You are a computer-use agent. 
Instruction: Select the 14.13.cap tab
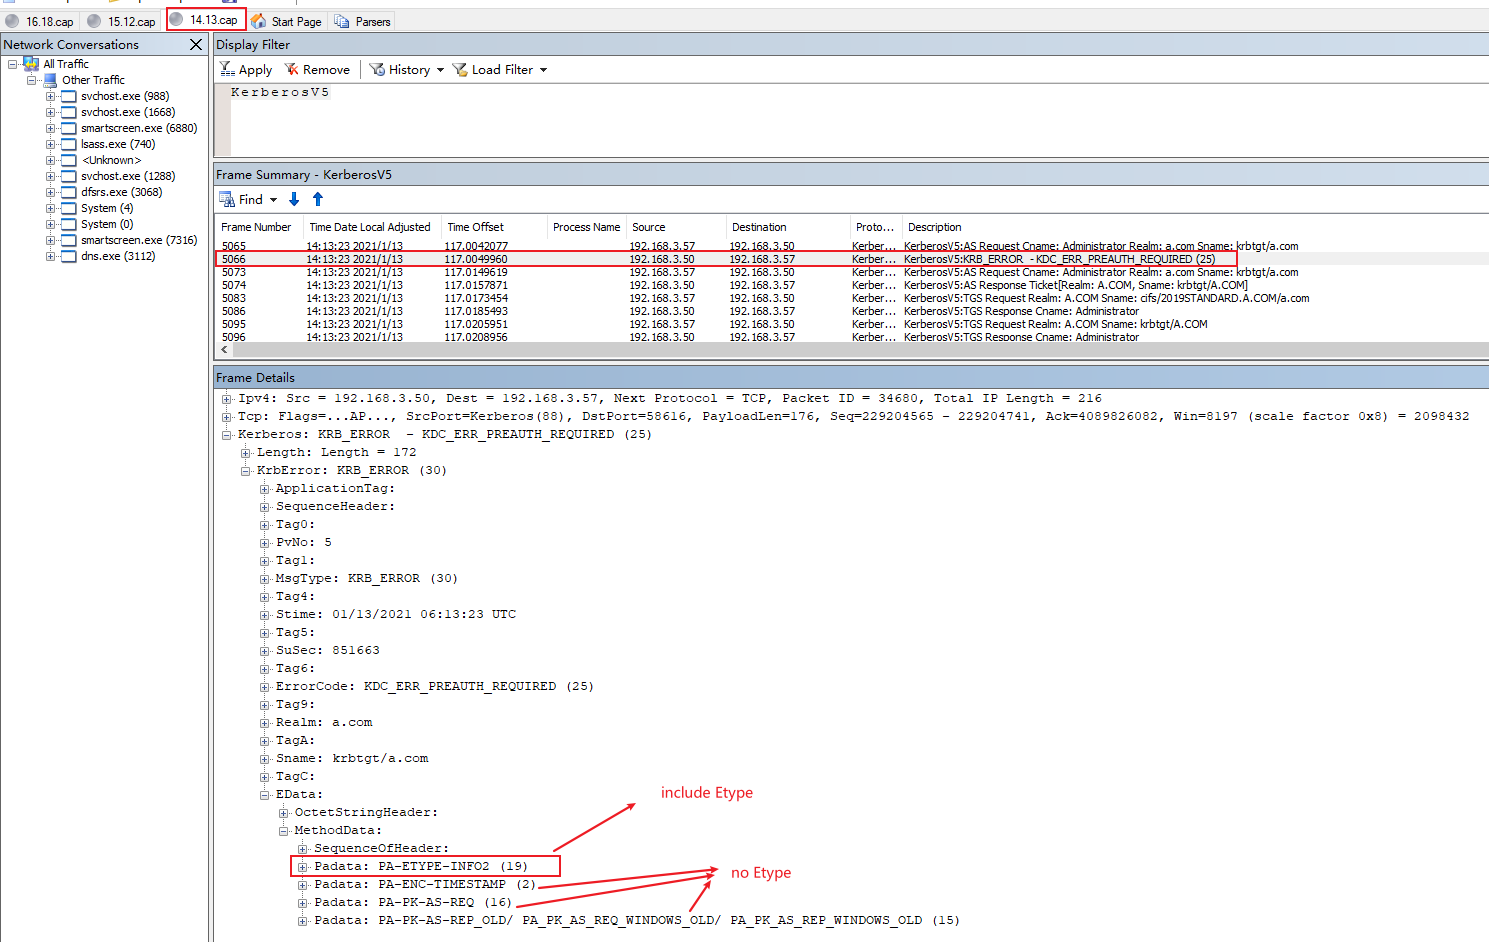tap(205, 20)
